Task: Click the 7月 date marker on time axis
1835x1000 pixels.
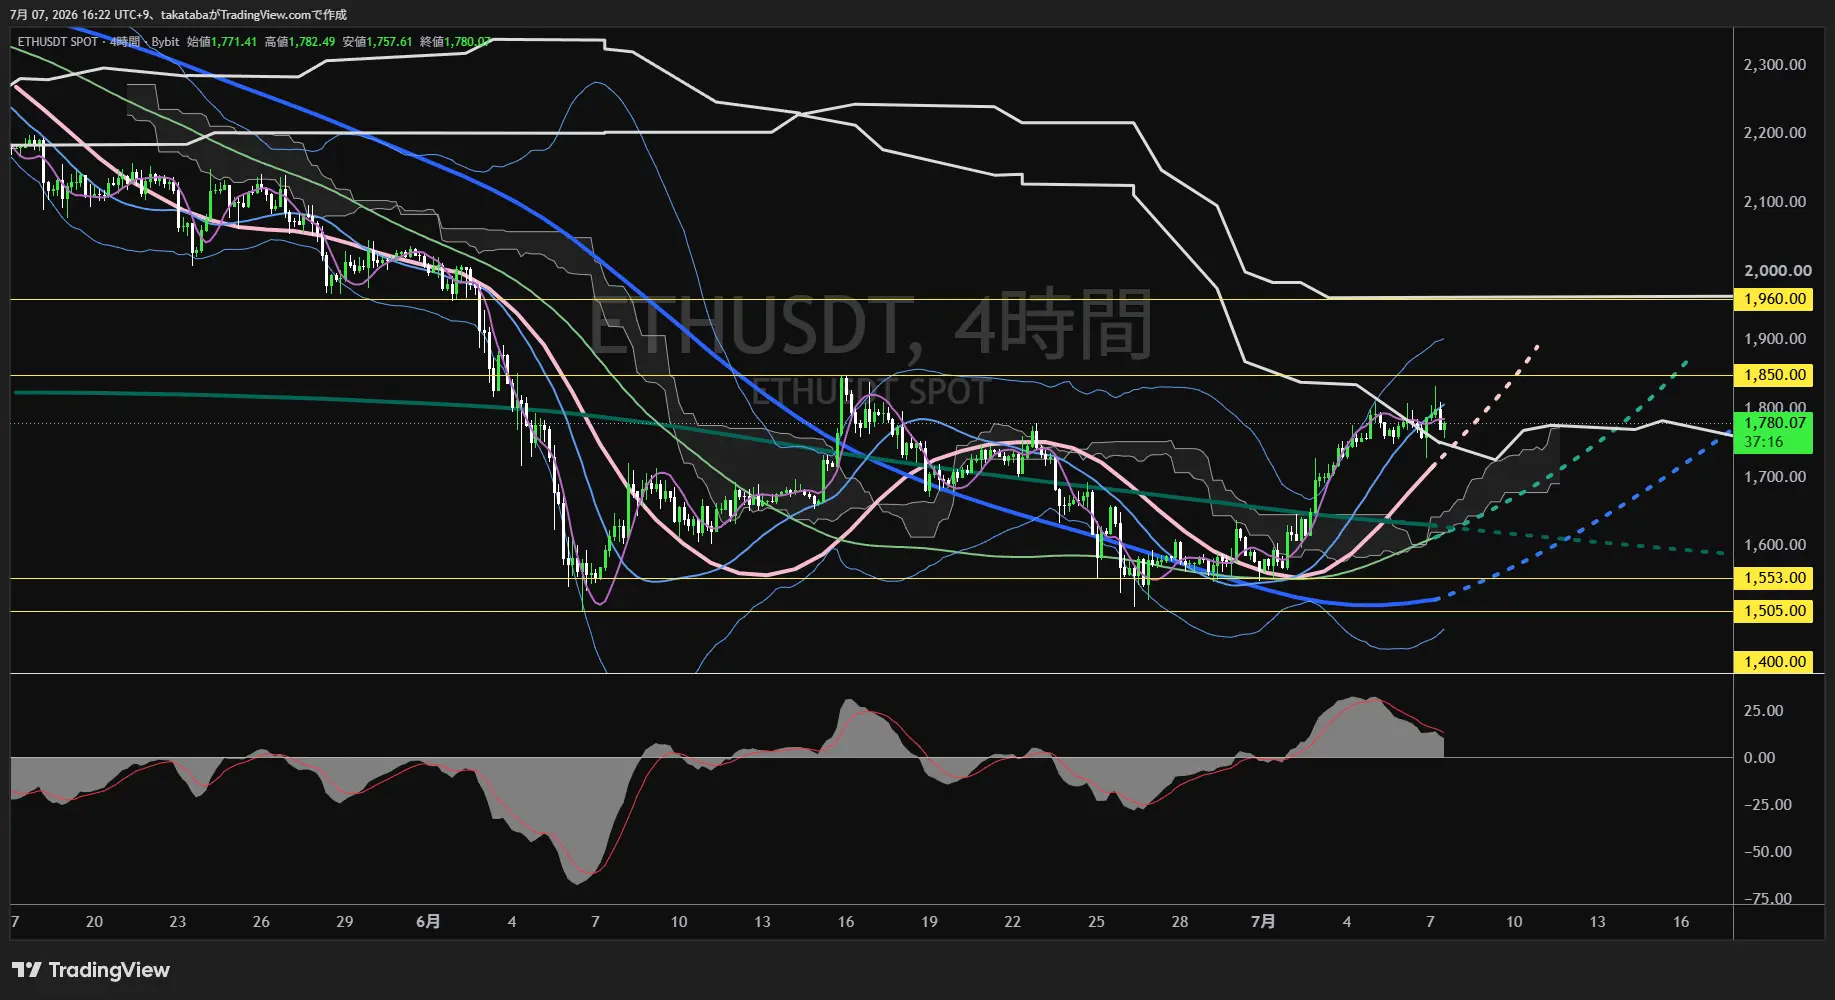Action: click(1263, 921)
